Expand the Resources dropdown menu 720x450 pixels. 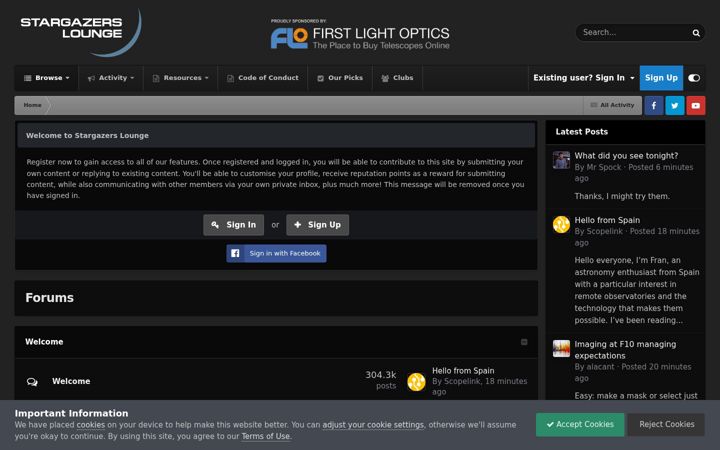pos(180,78)
